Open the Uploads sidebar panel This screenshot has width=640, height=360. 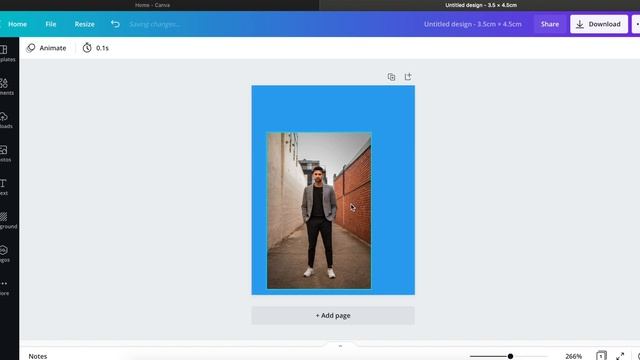click(6, 120)
